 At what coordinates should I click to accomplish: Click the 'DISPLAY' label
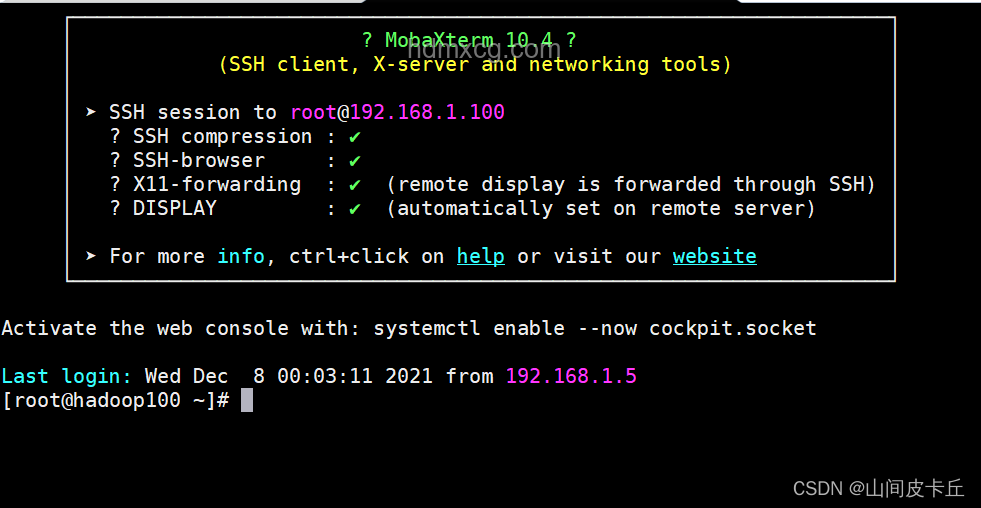175,208
